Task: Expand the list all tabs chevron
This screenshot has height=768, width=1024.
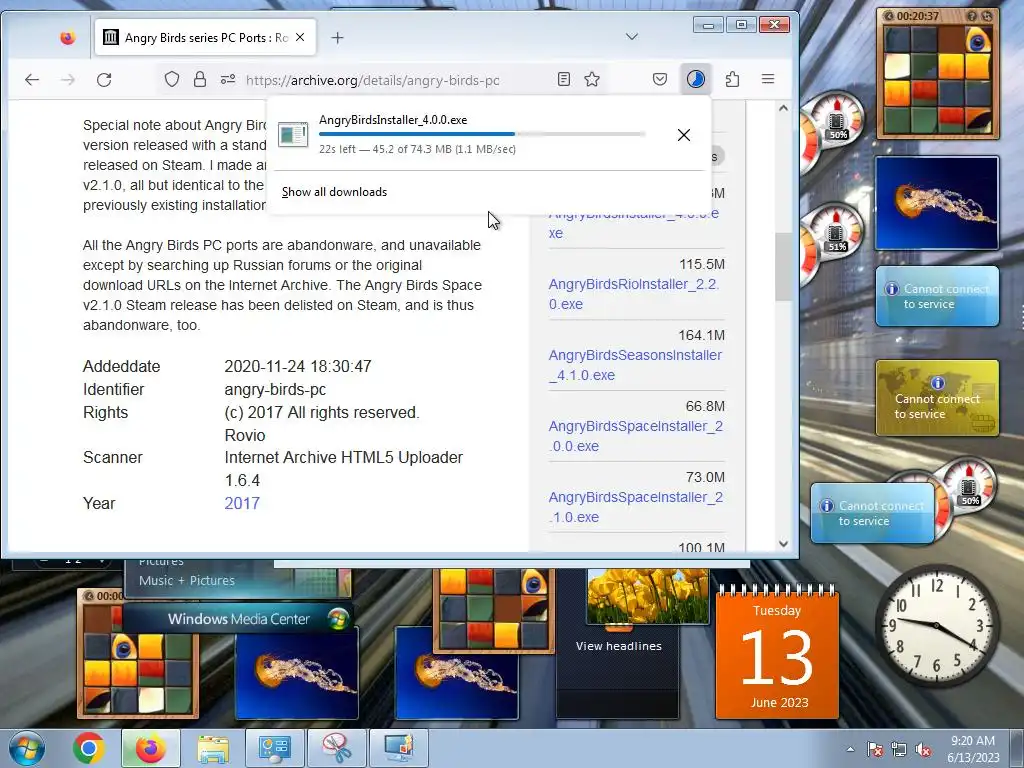Action: (632, 37)
